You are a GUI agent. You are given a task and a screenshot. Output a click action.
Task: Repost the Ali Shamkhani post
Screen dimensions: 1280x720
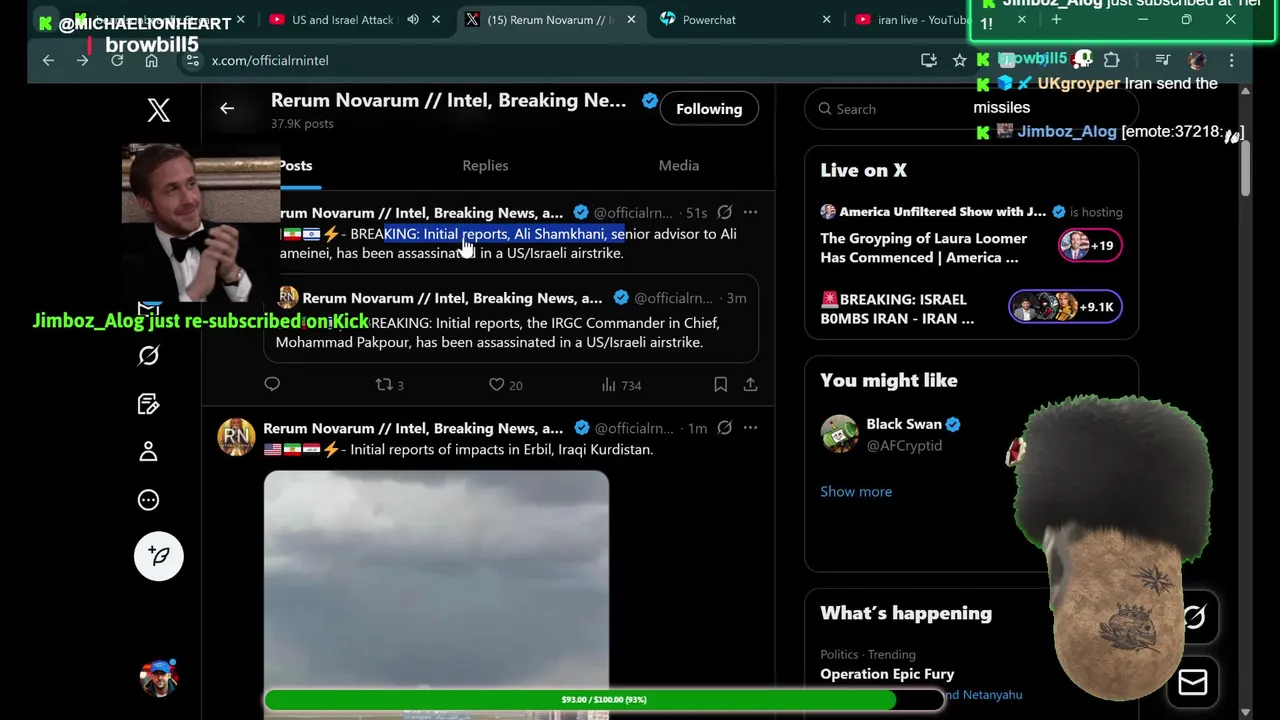pos(389,385)
